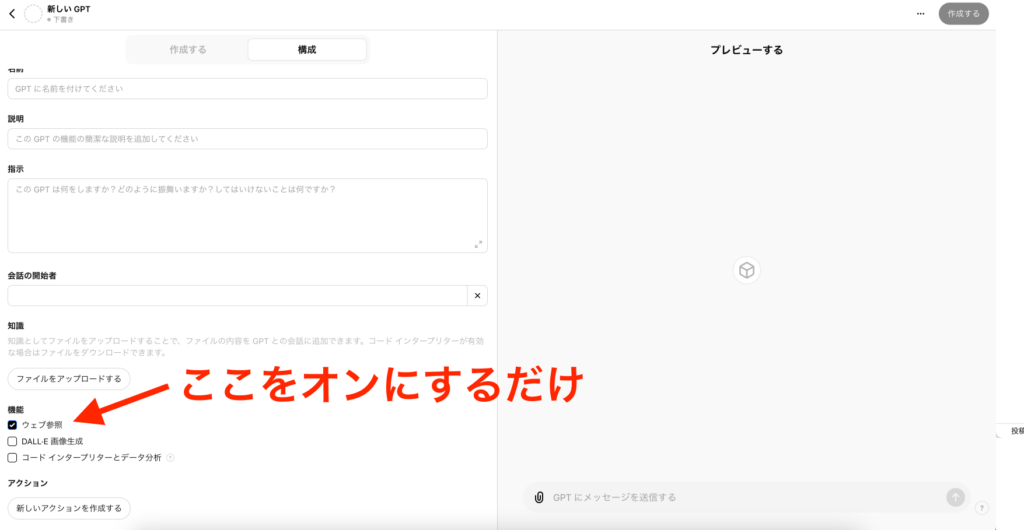Go back using the left chevron arrow

tap(12, 14)
